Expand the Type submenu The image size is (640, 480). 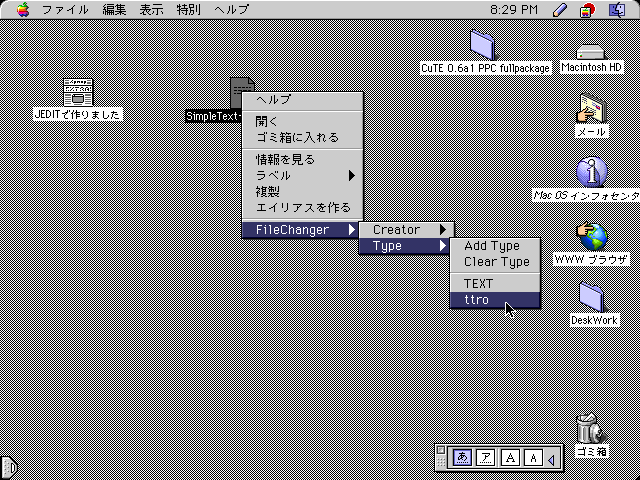coord(404,246)
